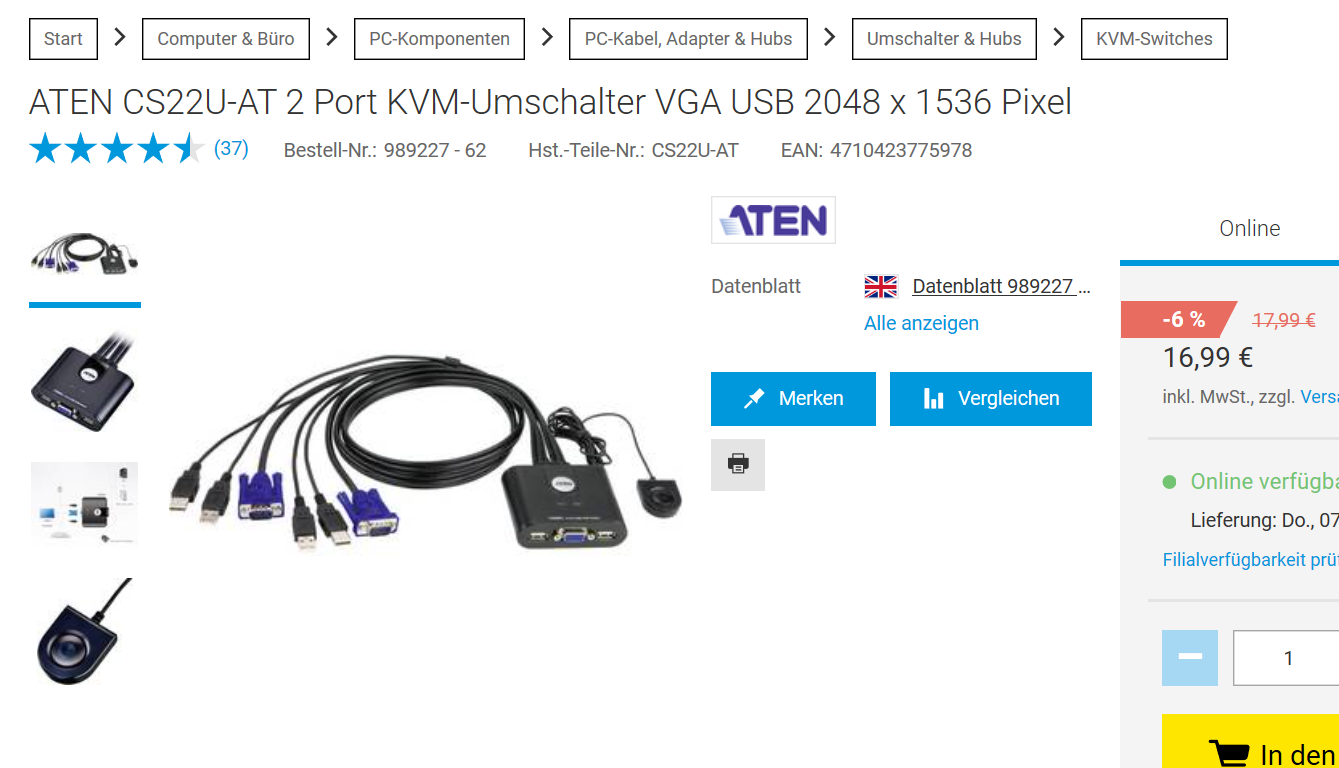Click the Alle anzeigen link
The height and width of the screenshot is (768, 1339).
[x=921, y=323]
